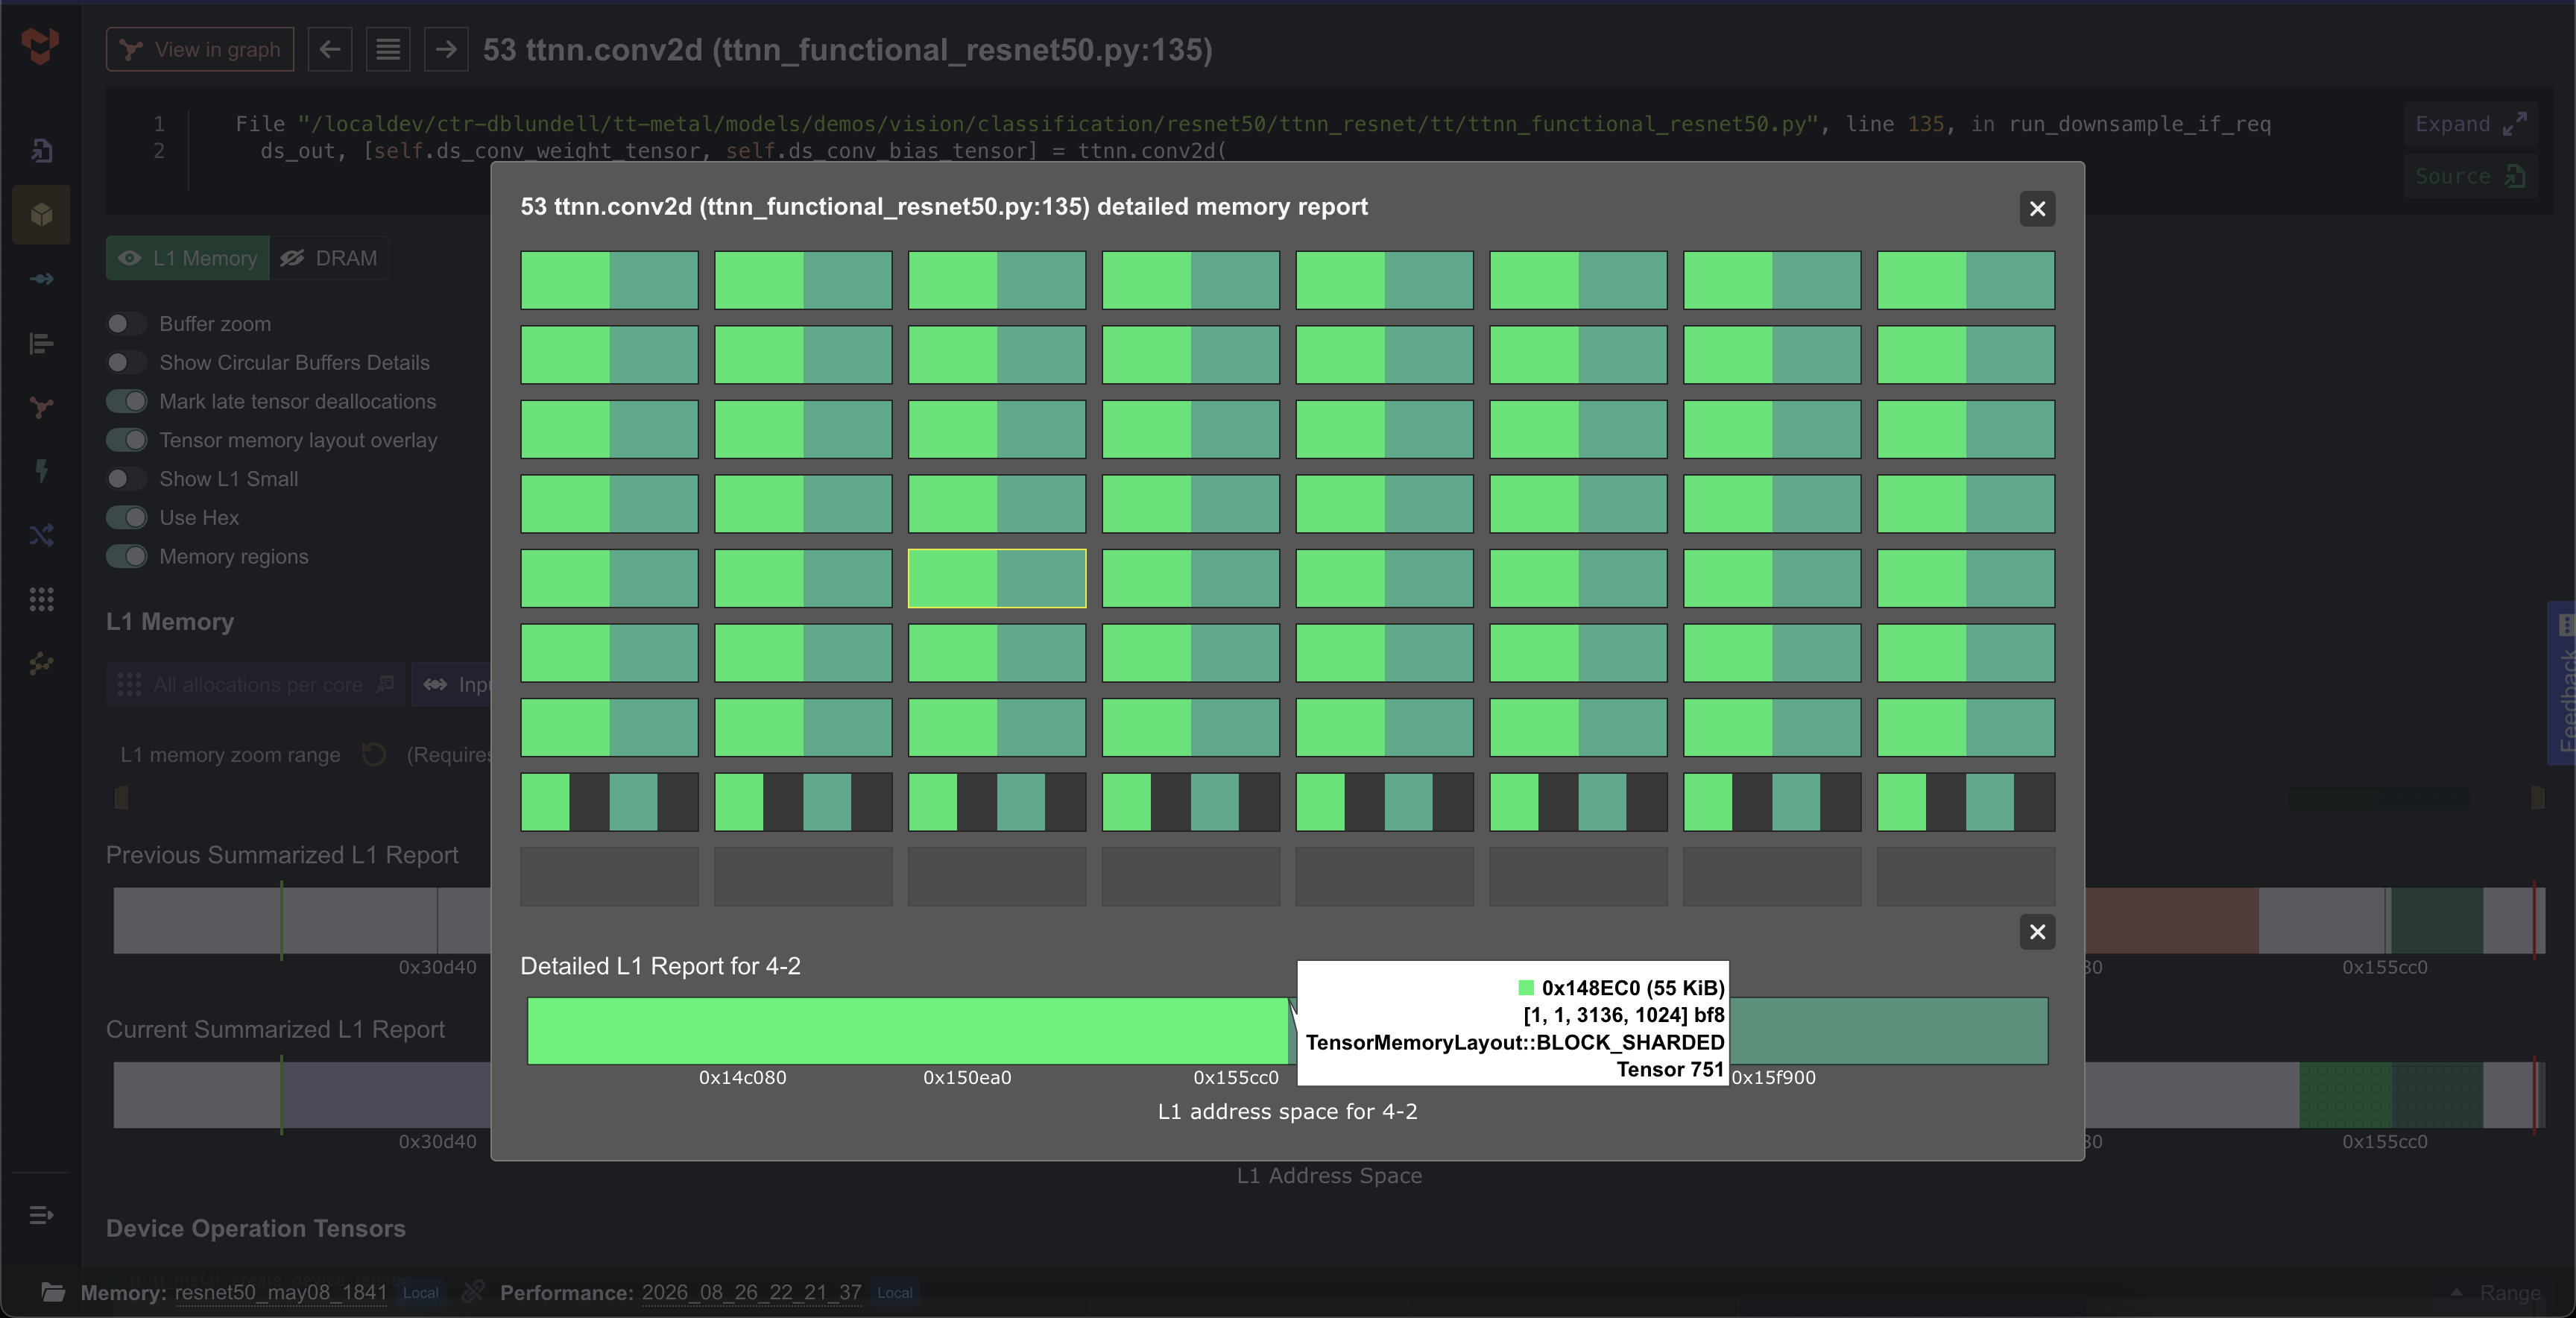Open the tensors arrow icon in sidebar

tap(41, 278)
